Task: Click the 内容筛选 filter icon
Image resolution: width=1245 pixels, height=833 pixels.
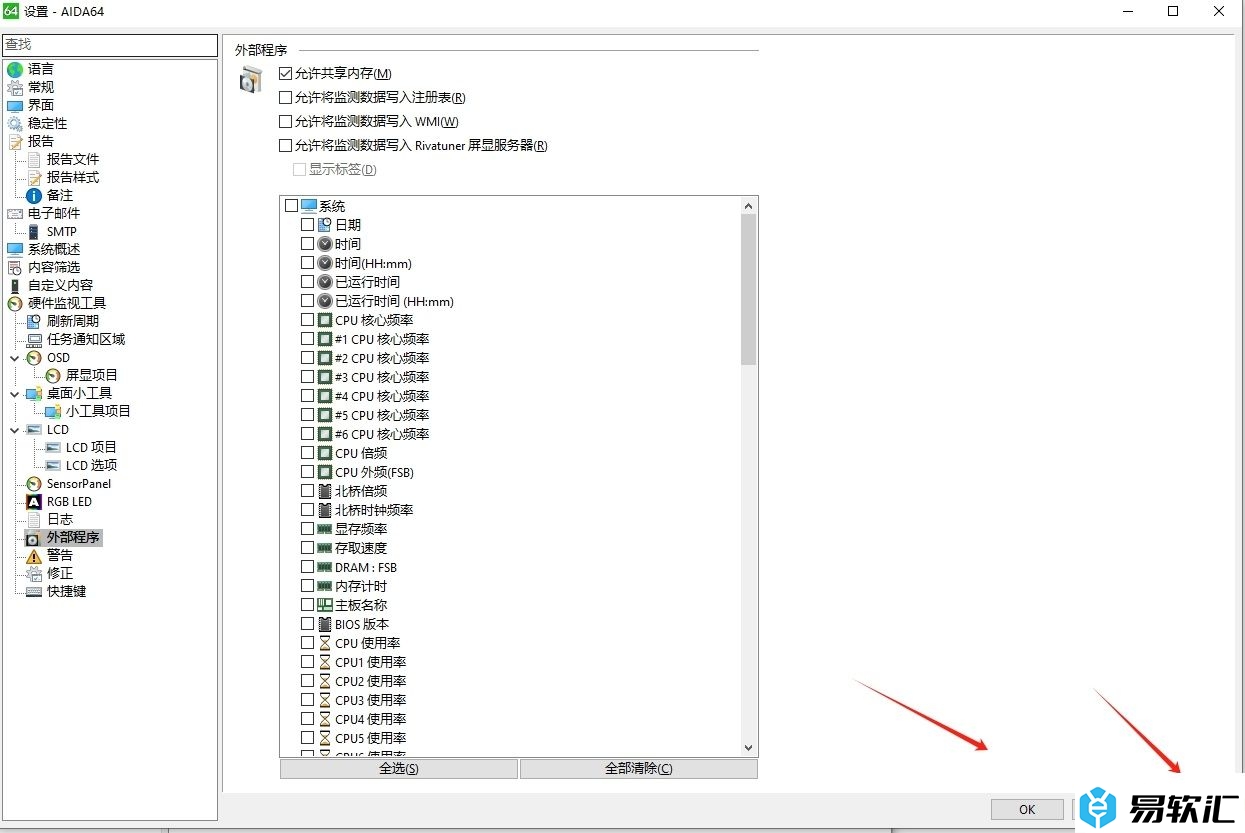Action: click(x=15, y=267)
